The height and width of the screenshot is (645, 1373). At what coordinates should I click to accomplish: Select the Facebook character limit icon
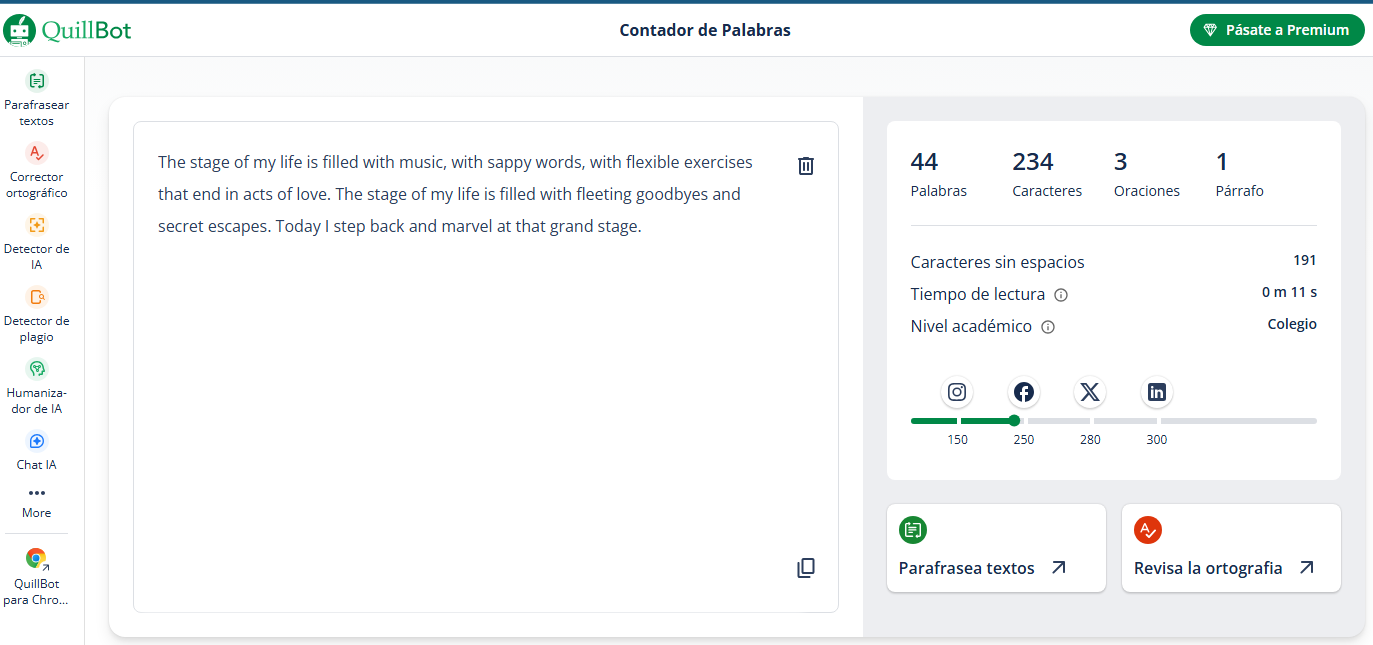[x=1023, y=392]
